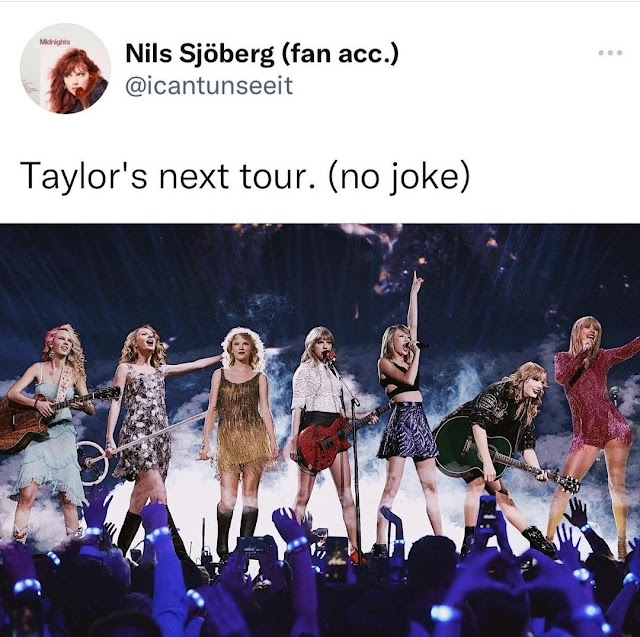Click the performer in the light blue ruffled dress
This screenshot has width=640, height=637.
pos(47,428)
